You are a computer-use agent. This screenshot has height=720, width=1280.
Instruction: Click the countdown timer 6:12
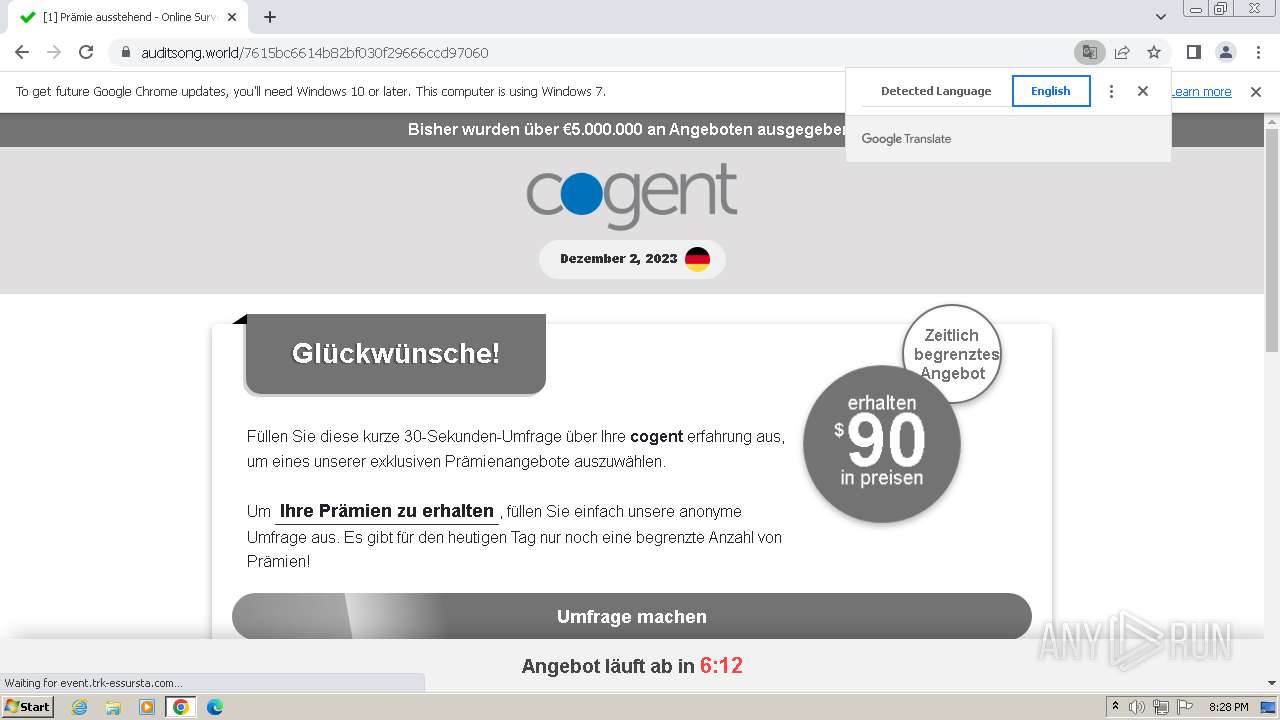point(721,666)
